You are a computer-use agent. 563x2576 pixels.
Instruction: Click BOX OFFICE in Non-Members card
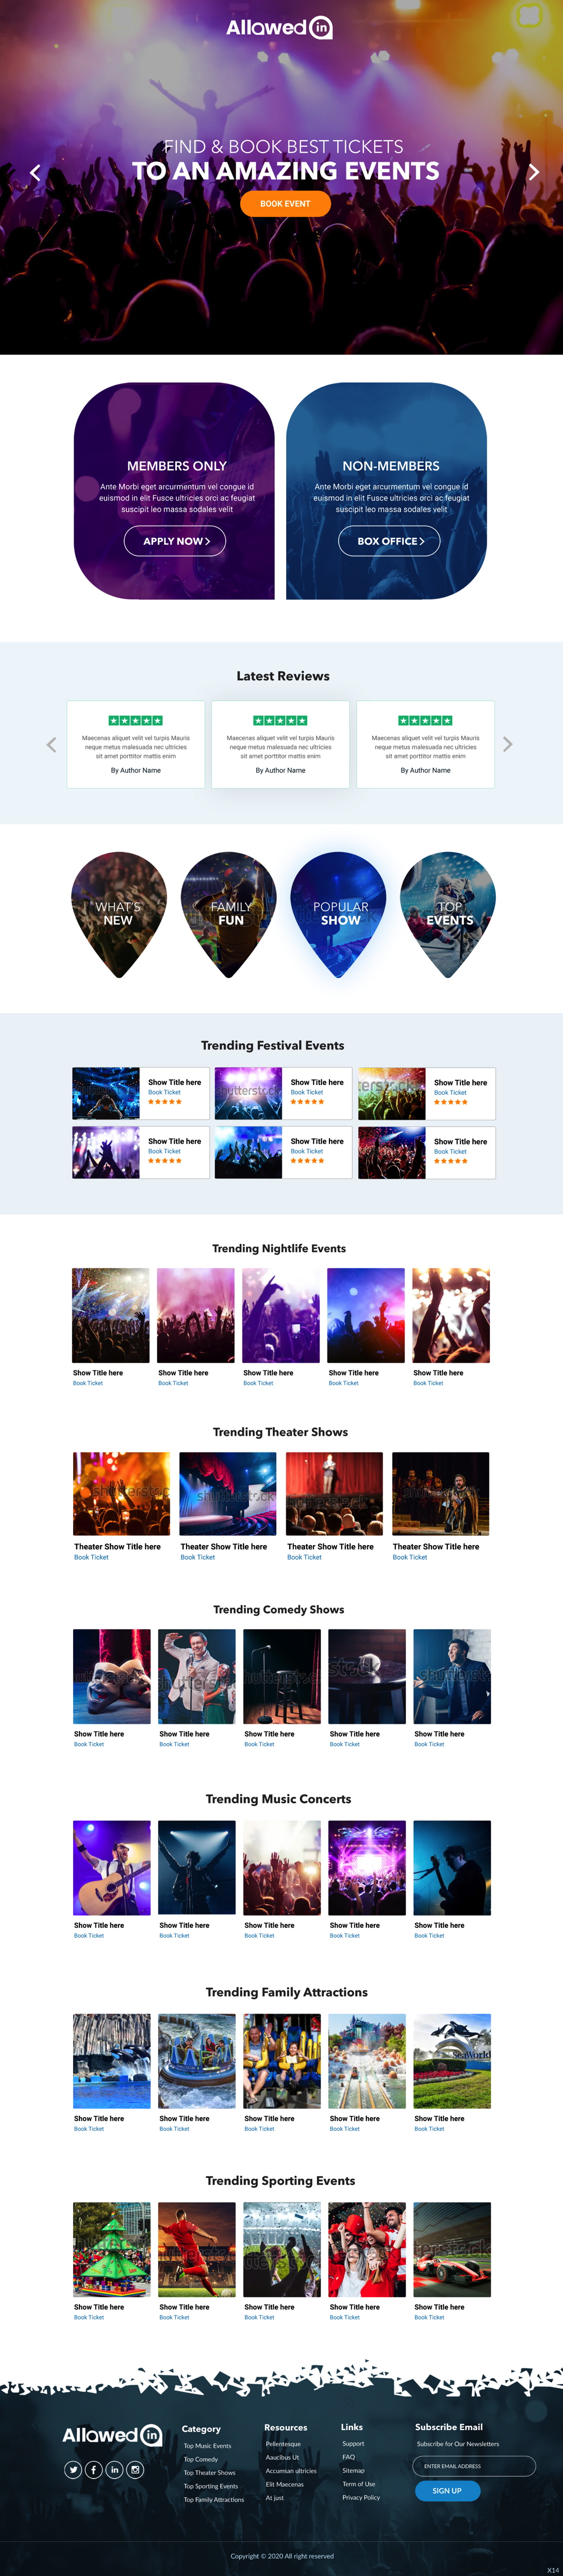click(389, 541)
